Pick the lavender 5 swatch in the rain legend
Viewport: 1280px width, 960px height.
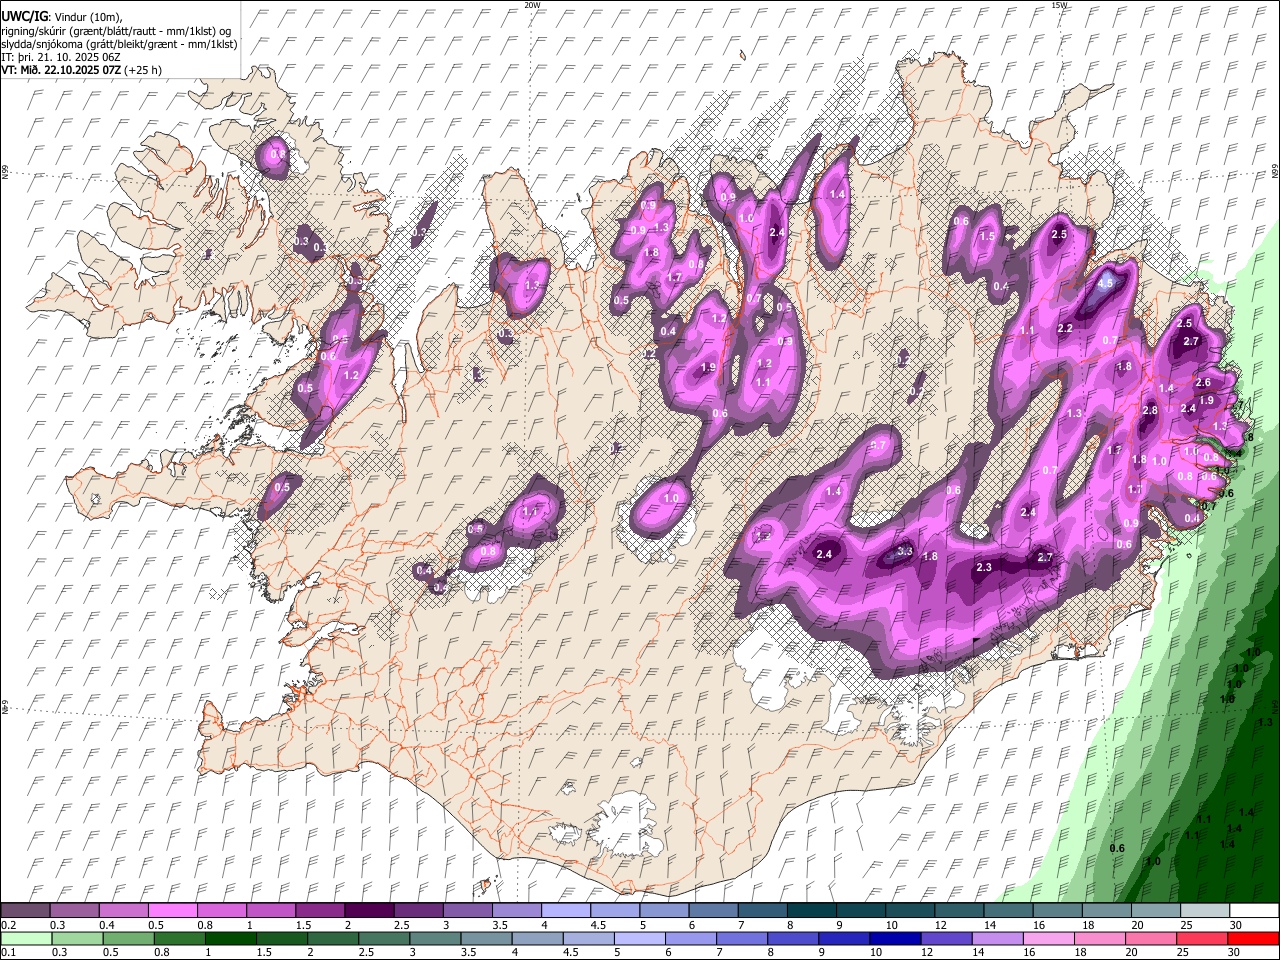click(x=638, y=938)
